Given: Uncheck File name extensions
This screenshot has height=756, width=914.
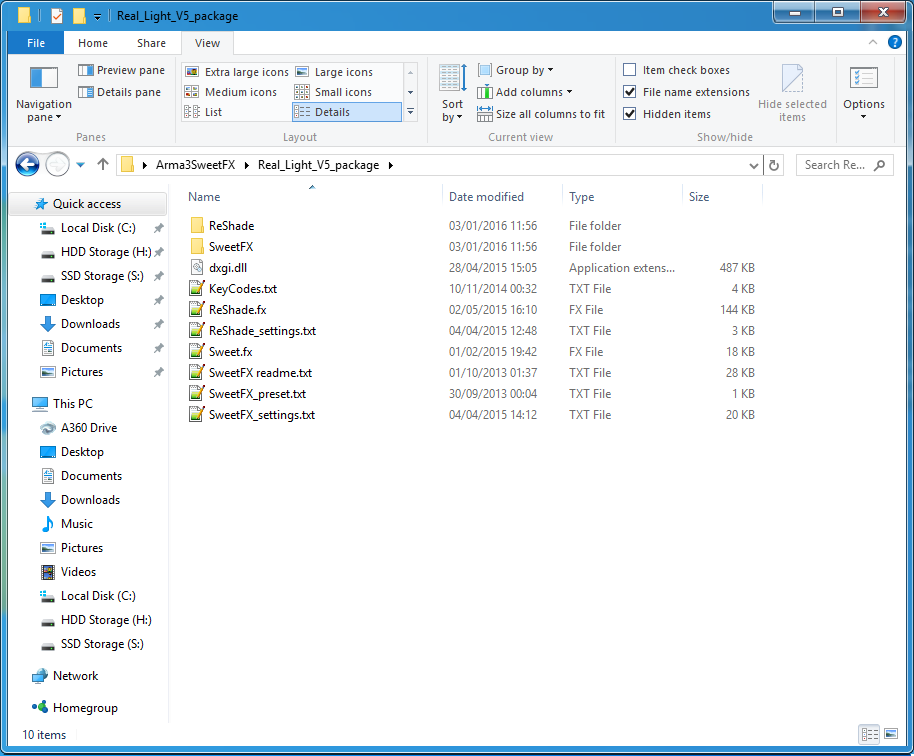Looking at the screenshot, I should 630,92.
